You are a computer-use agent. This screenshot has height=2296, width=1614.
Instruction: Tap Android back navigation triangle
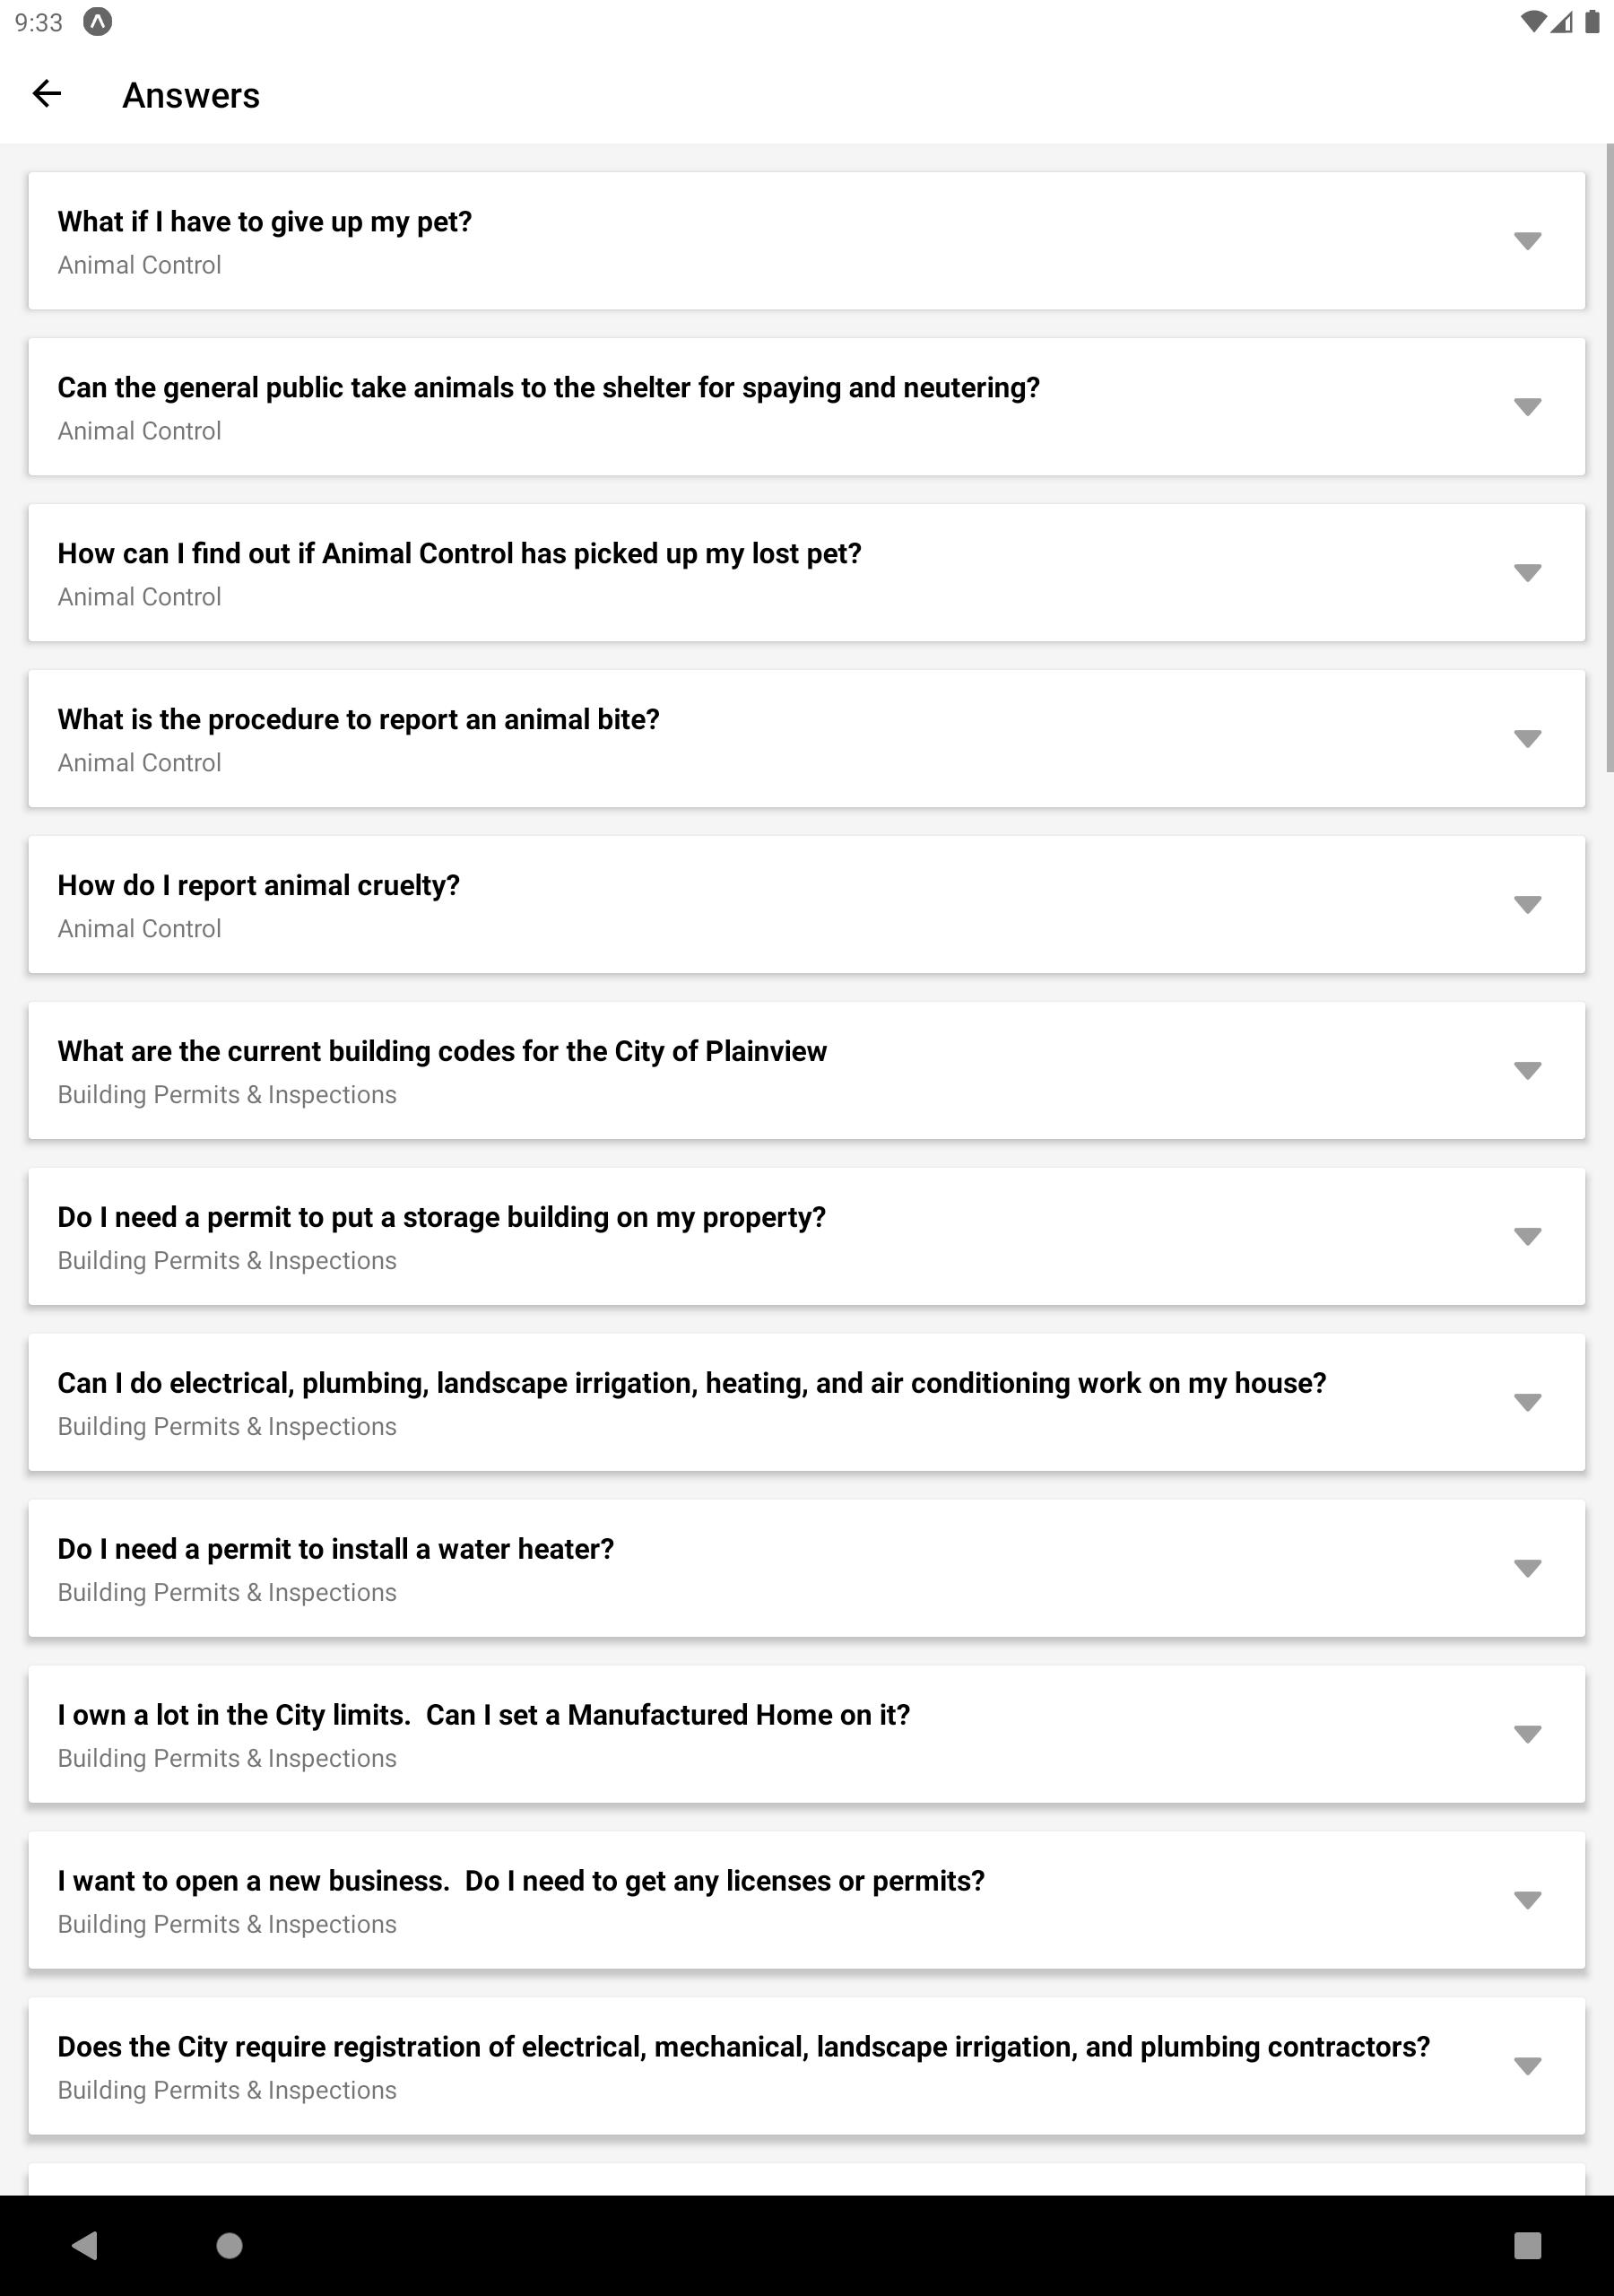pyautogui.click(x=85, y=2246)
